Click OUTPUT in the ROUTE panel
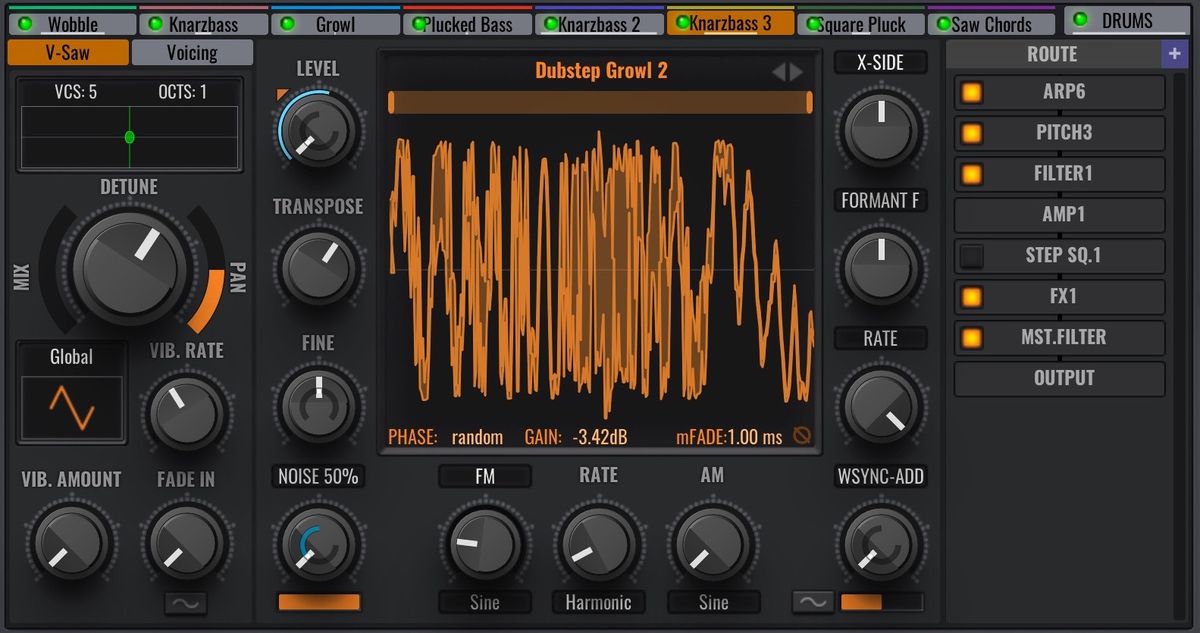 (x=1059, y=378)
